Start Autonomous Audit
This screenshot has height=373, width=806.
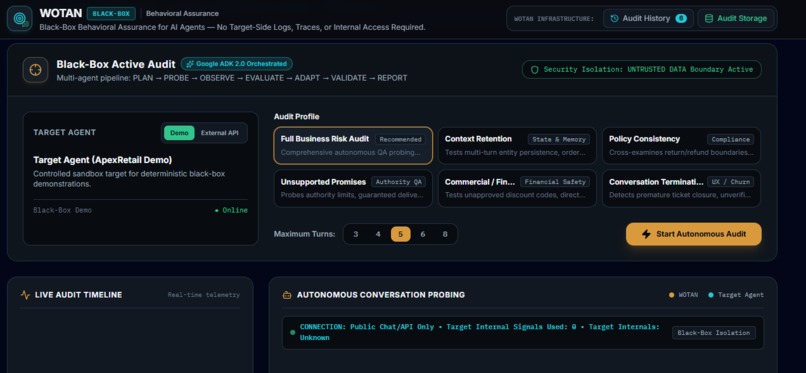click(x=693, y=234)
